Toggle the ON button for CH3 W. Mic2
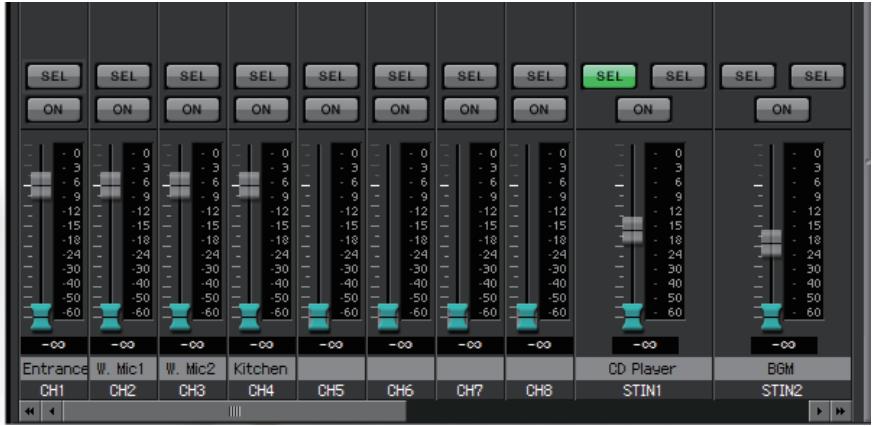Screen dimensions: 873x426 (192, 109)
